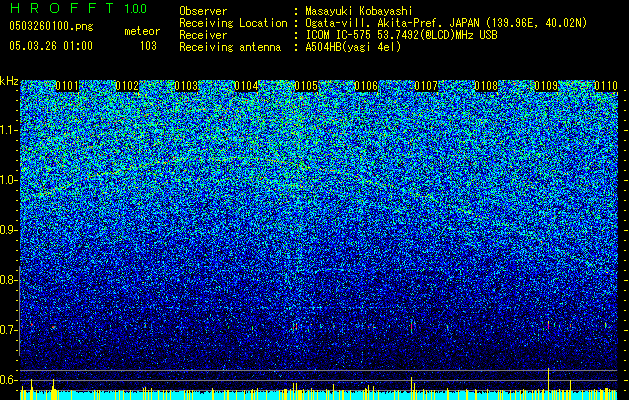Viewport: 629px width, 400px height.
Task: Click the 1.0 kHz axis label
Action: click(x=8, y=180)
